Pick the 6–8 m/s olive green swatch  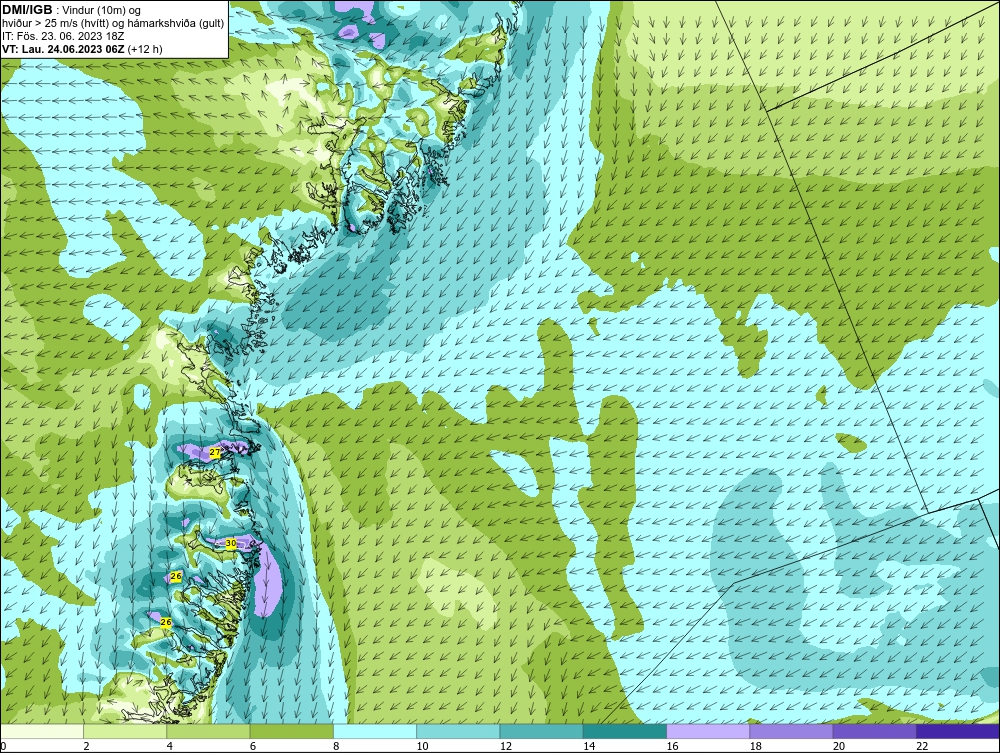(291, 731)
